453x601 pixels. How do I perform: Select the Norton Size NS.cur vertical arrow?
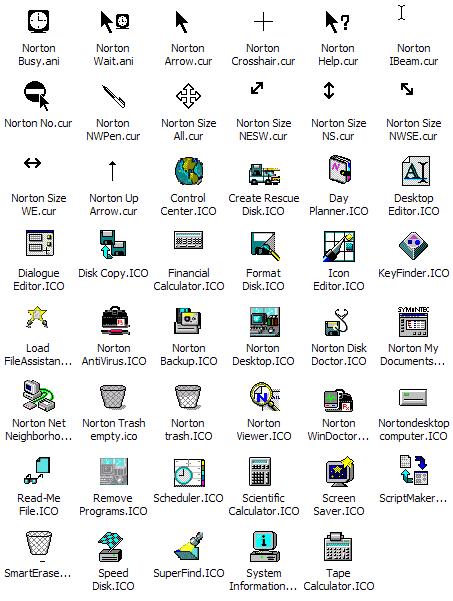329,90
